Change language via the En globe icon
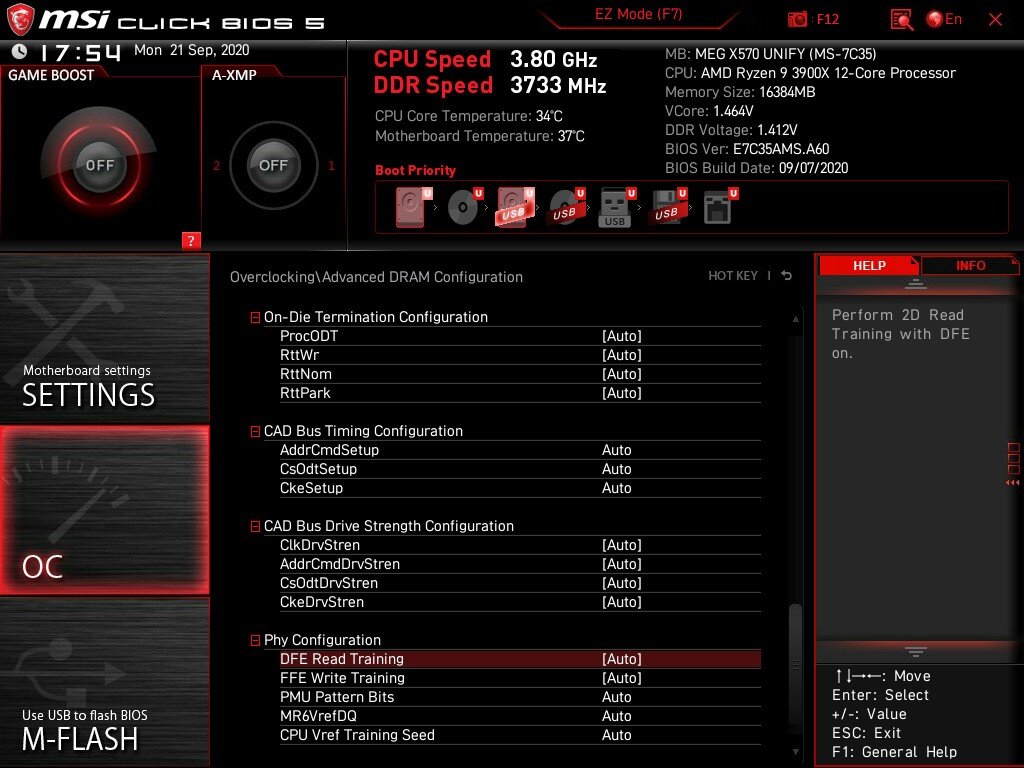The height and width of the screenshot is (768, 1024). click(944, 19)
